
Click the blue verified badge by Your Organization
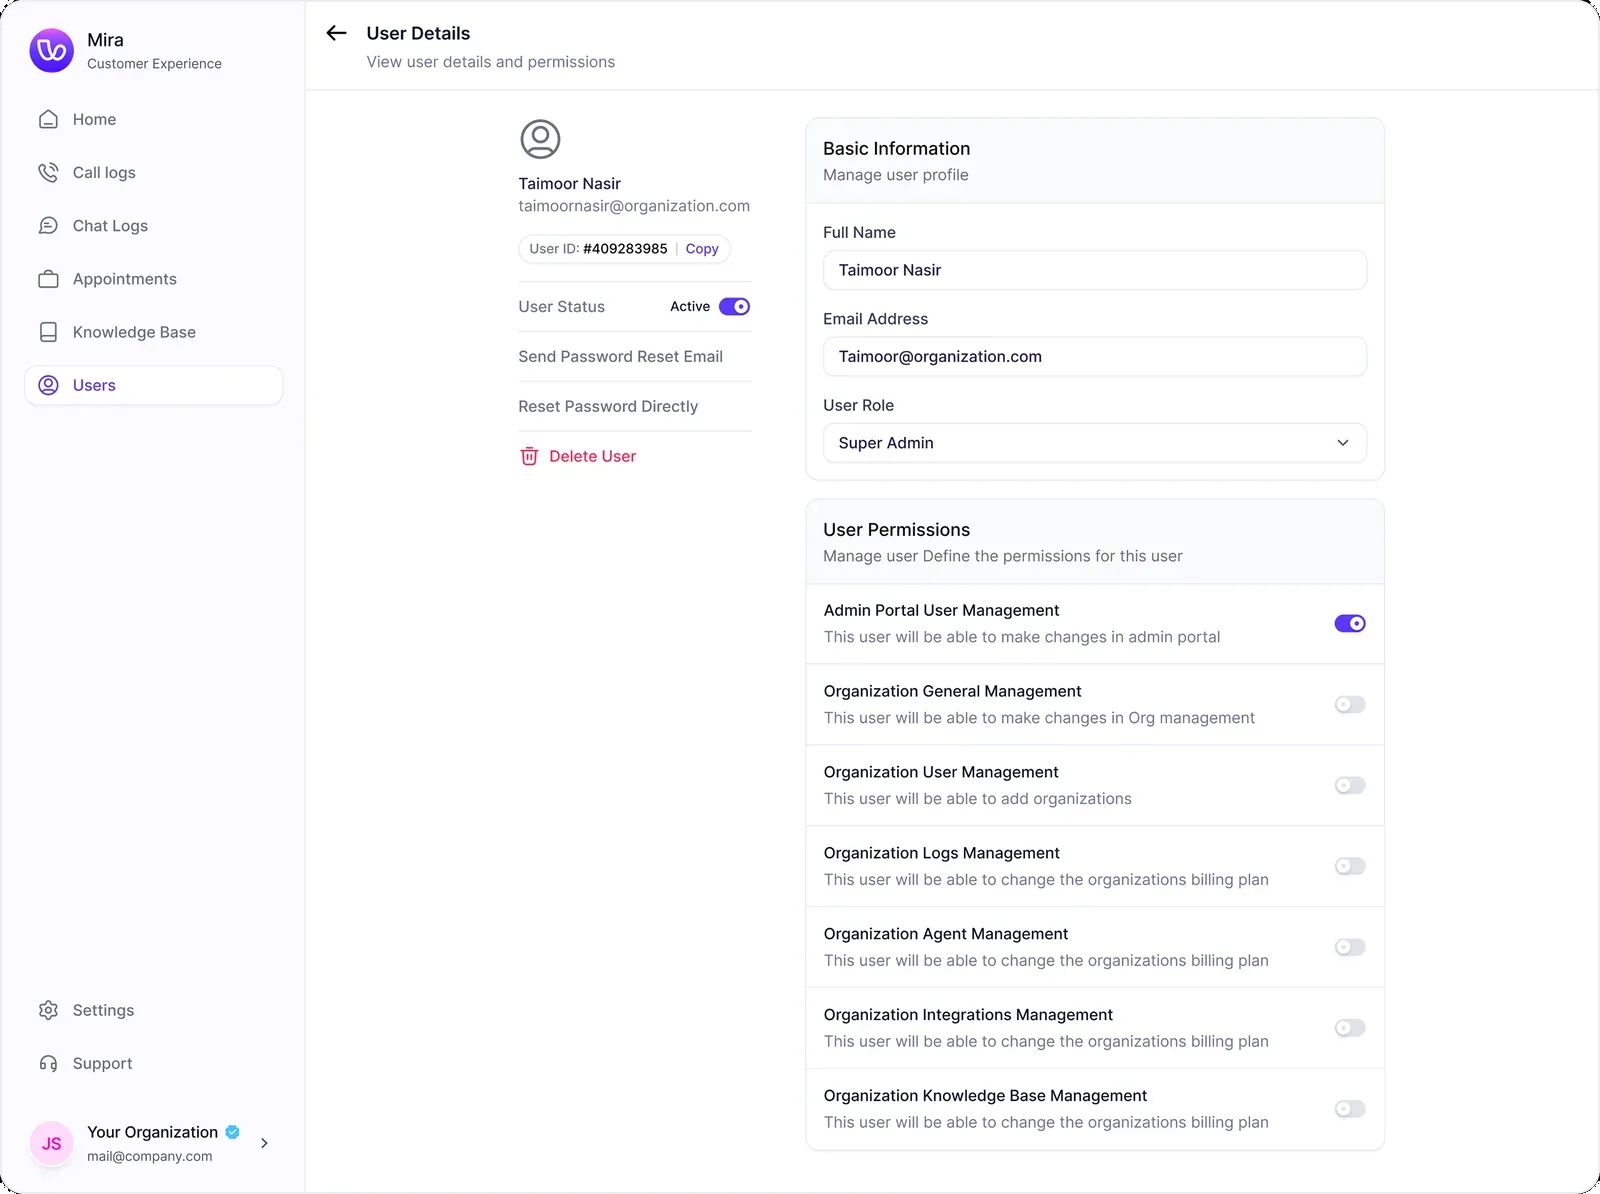pos(233,1132)
